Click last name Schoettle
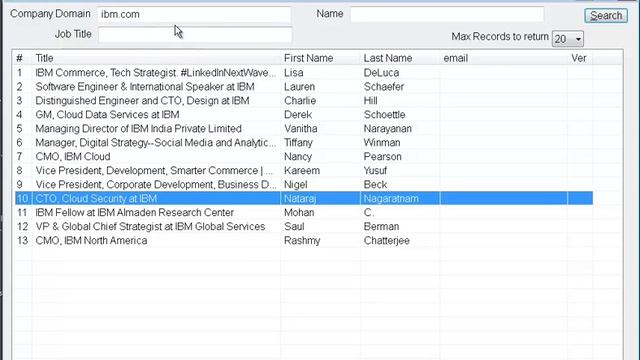The image size is (640, 360). pyautogui.click(x=384, y=115)
